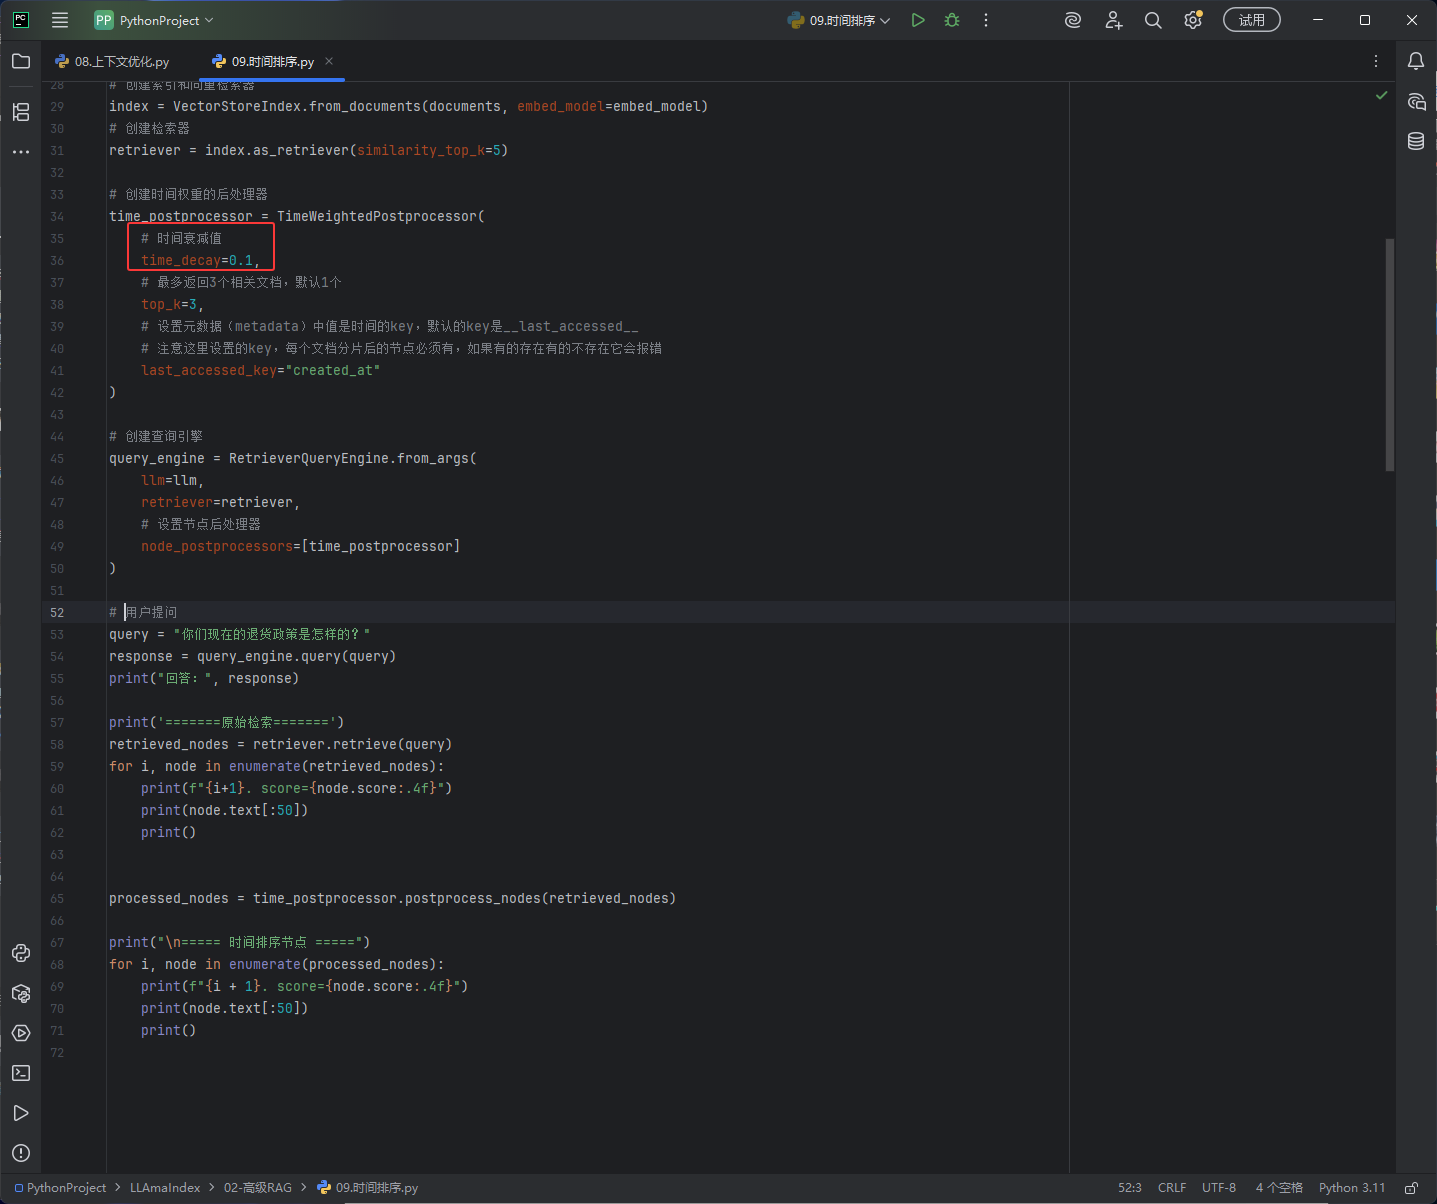
Task: Click similarity_top_k=5 argument
Action: [x=429, y=150]
